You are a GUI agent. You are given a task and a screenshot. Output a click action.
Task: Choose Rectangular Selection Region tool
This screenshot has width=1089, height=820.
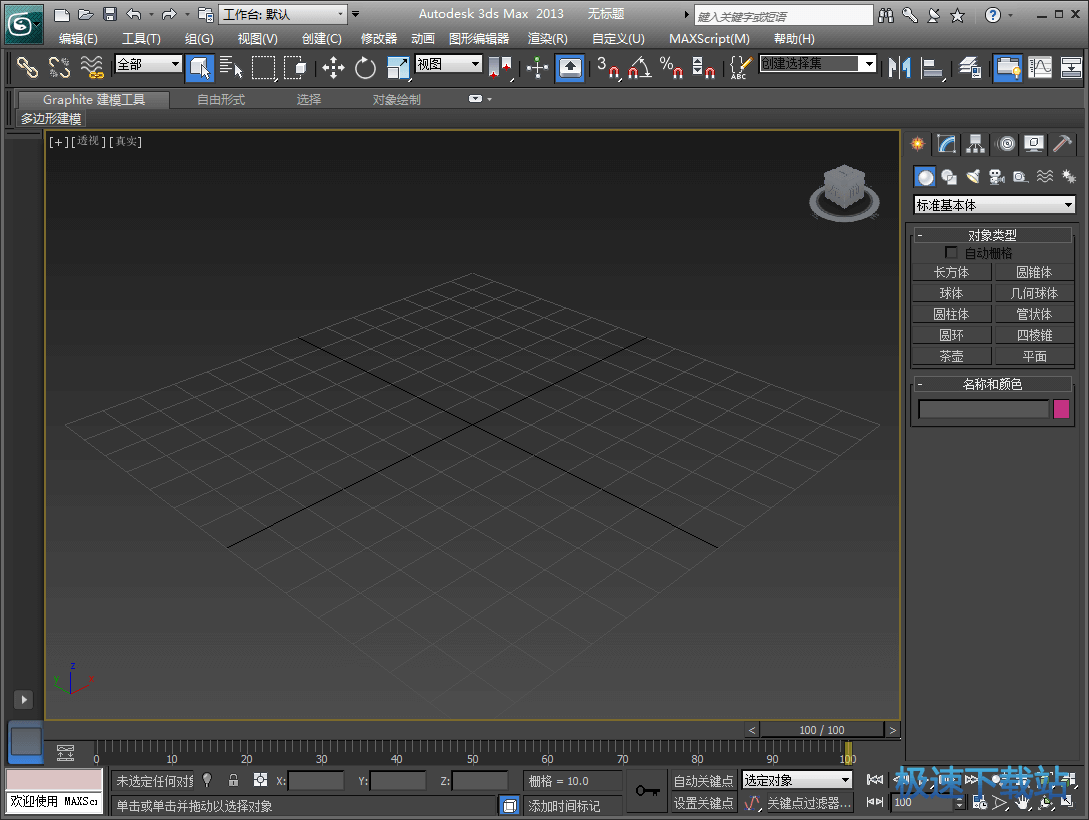(x=263, y=67)
